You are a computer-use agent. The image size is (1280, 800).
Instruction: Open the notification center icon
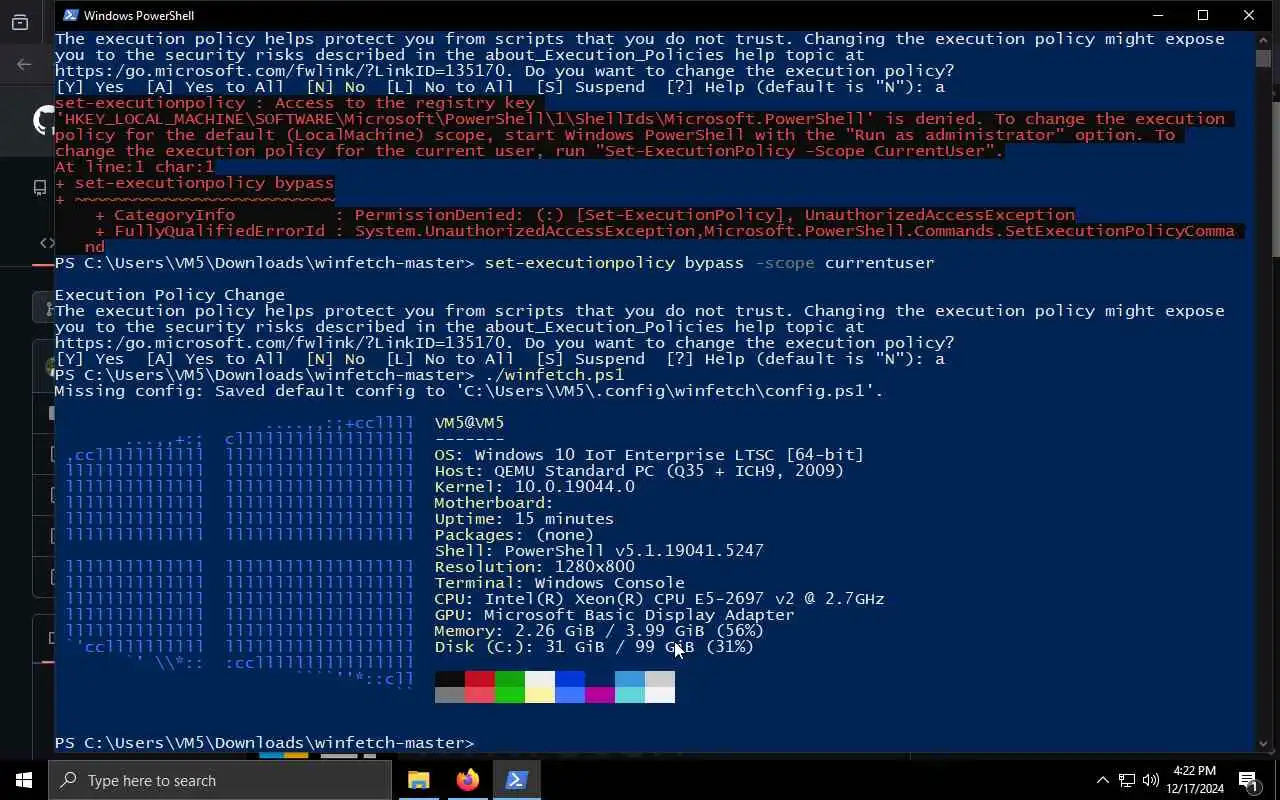click(x=1249, y=780)
